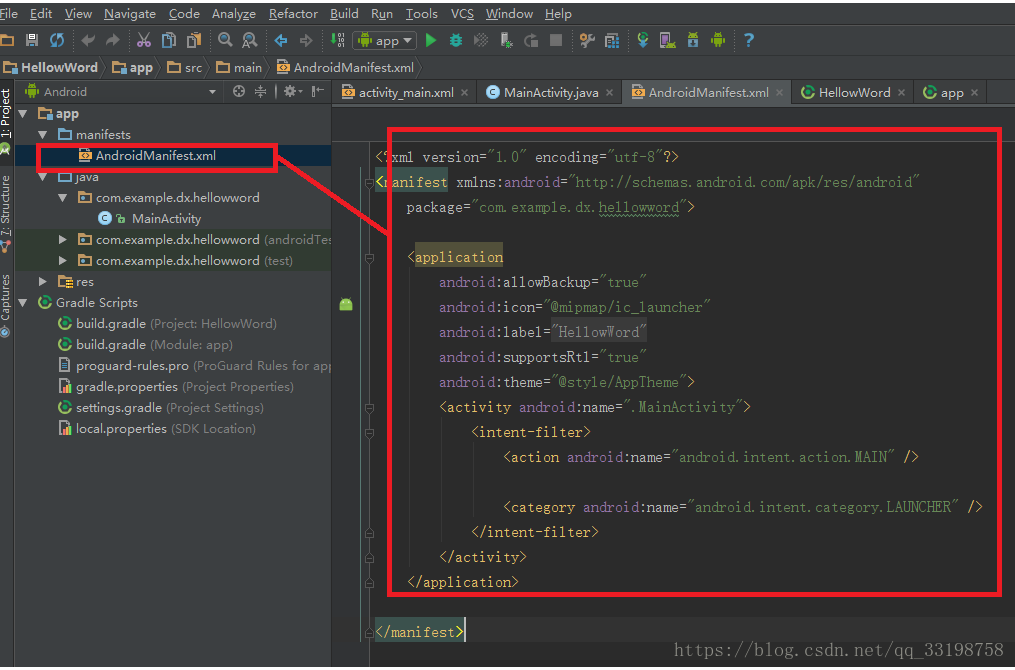This screenshot has height=670, width=1015.
Task: Hide the Project panel with the hide icon
Action: pyautogui.click(x=317, y=91)
